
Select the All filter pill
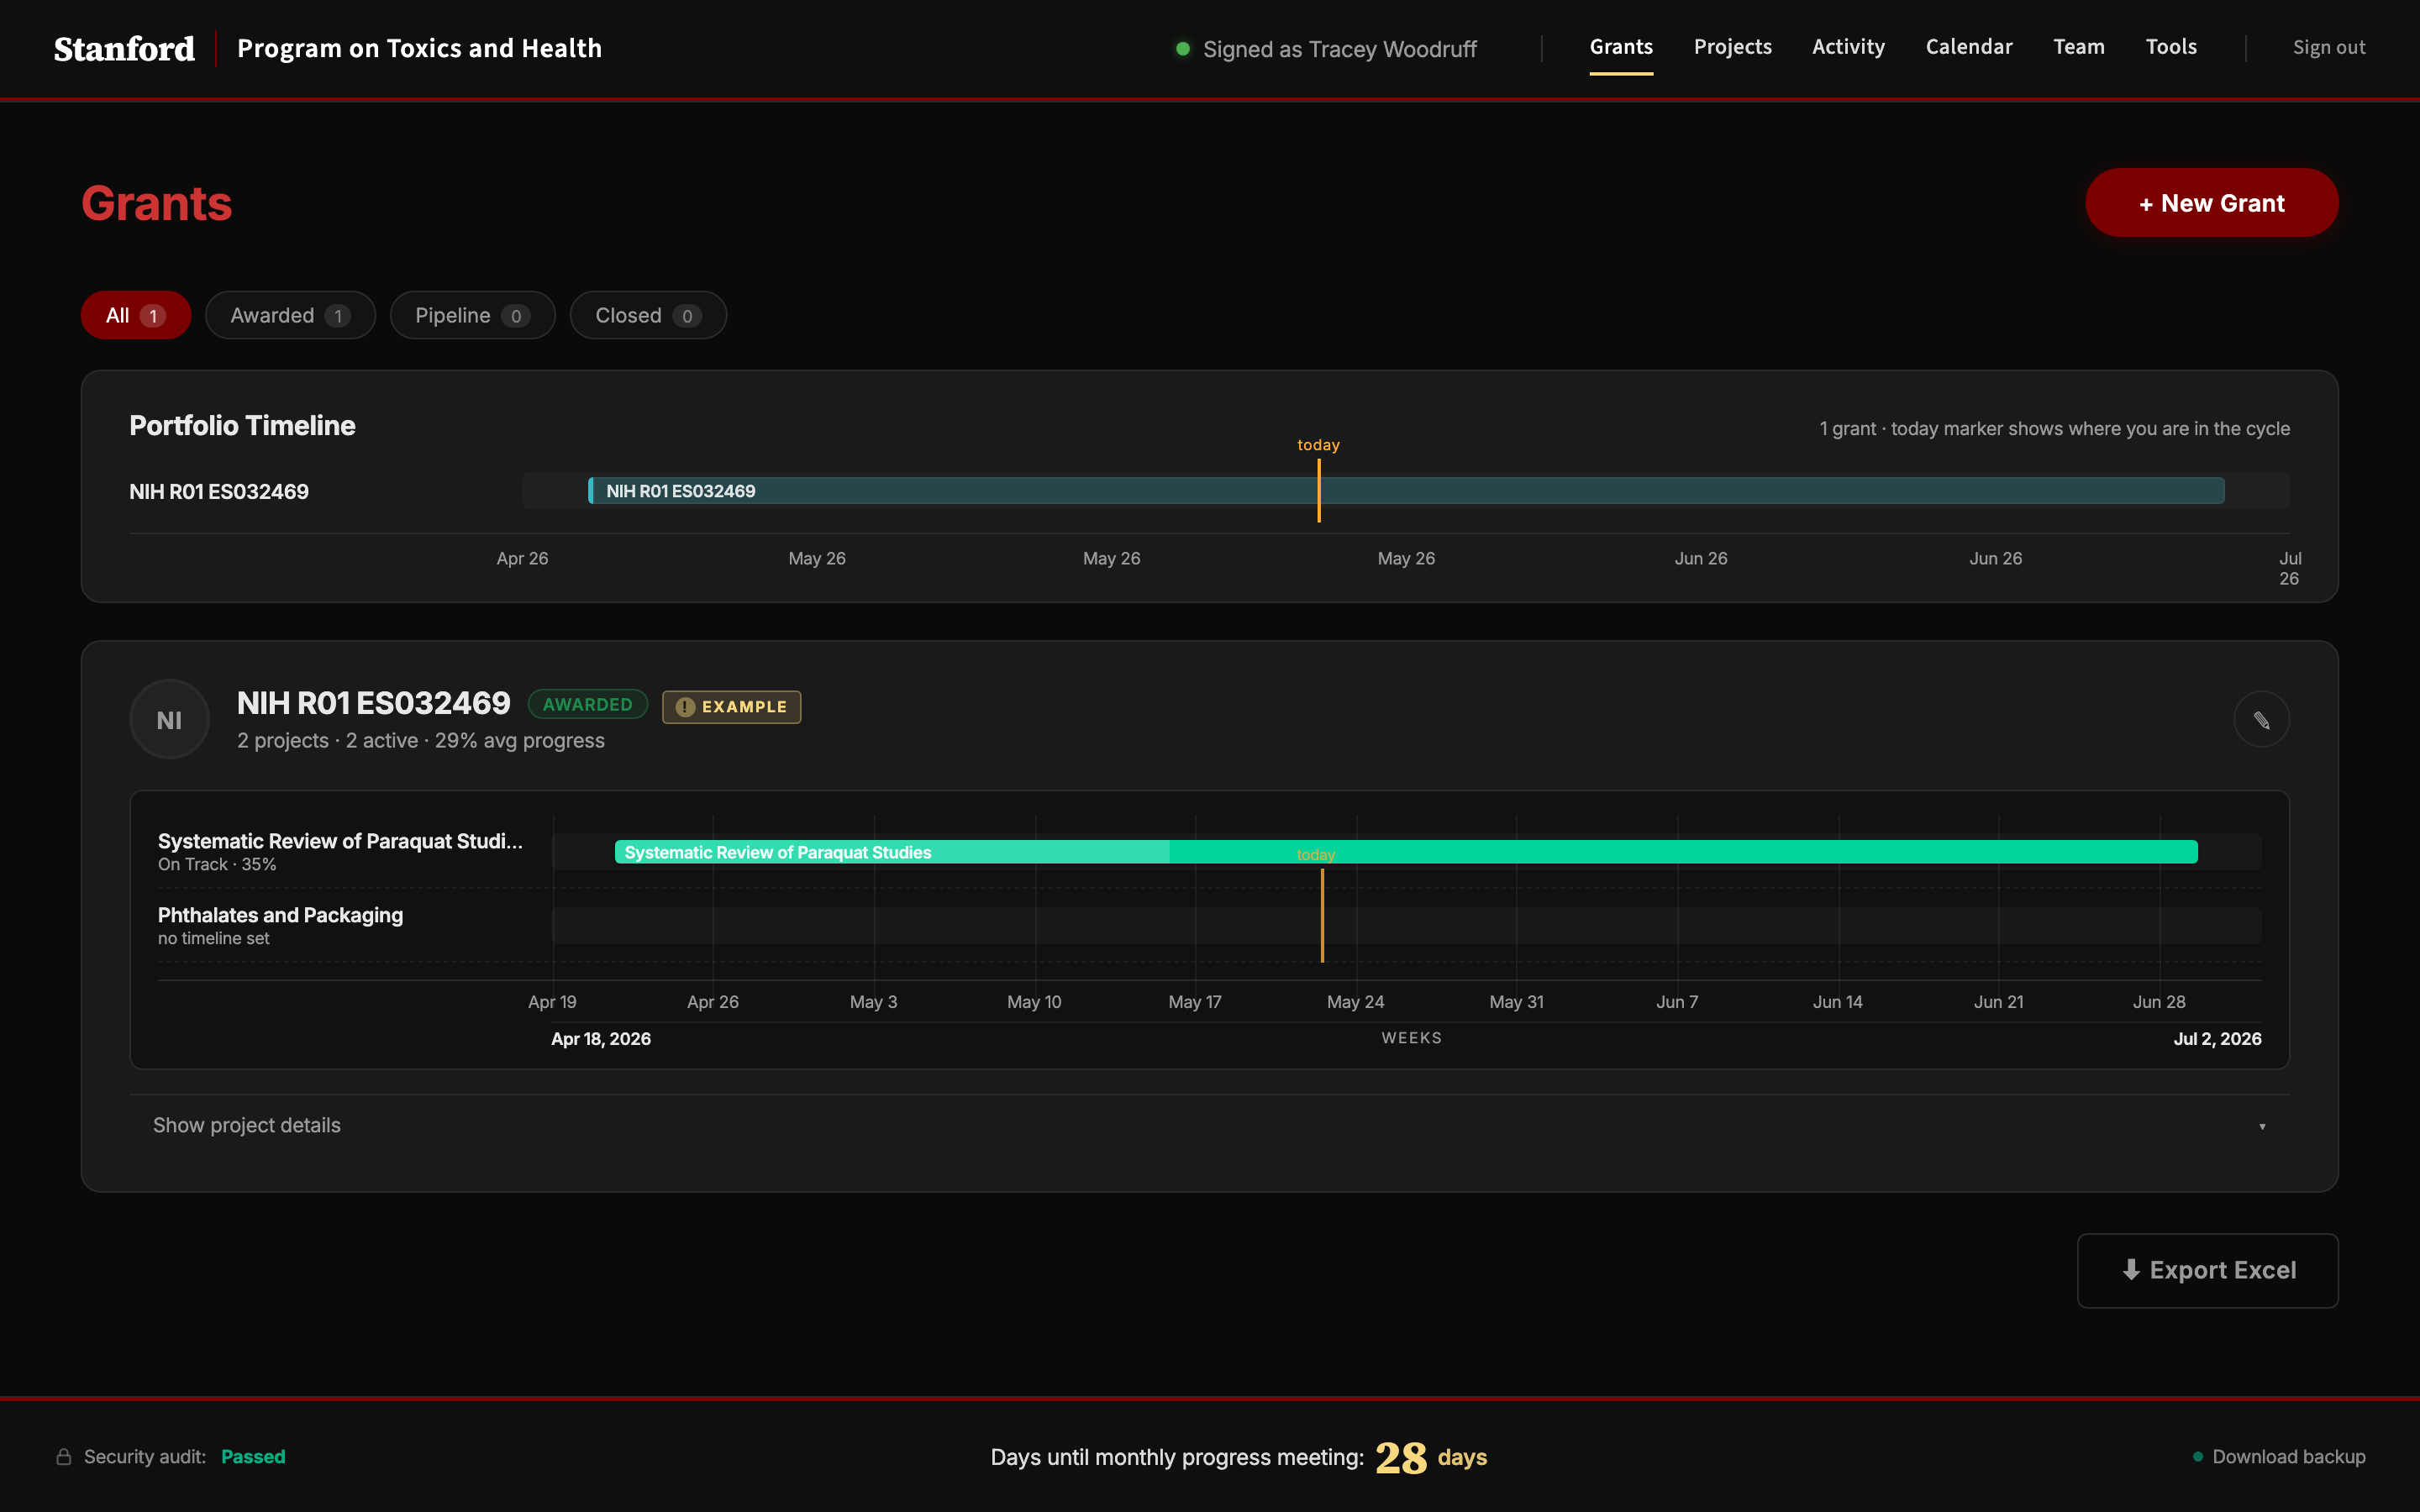coord(136,315)
